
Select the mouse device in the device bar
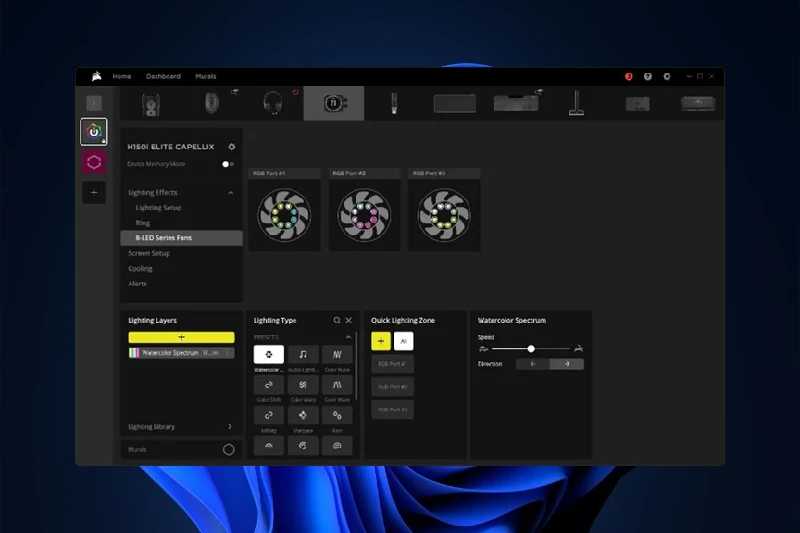click(x=213, y=103)
